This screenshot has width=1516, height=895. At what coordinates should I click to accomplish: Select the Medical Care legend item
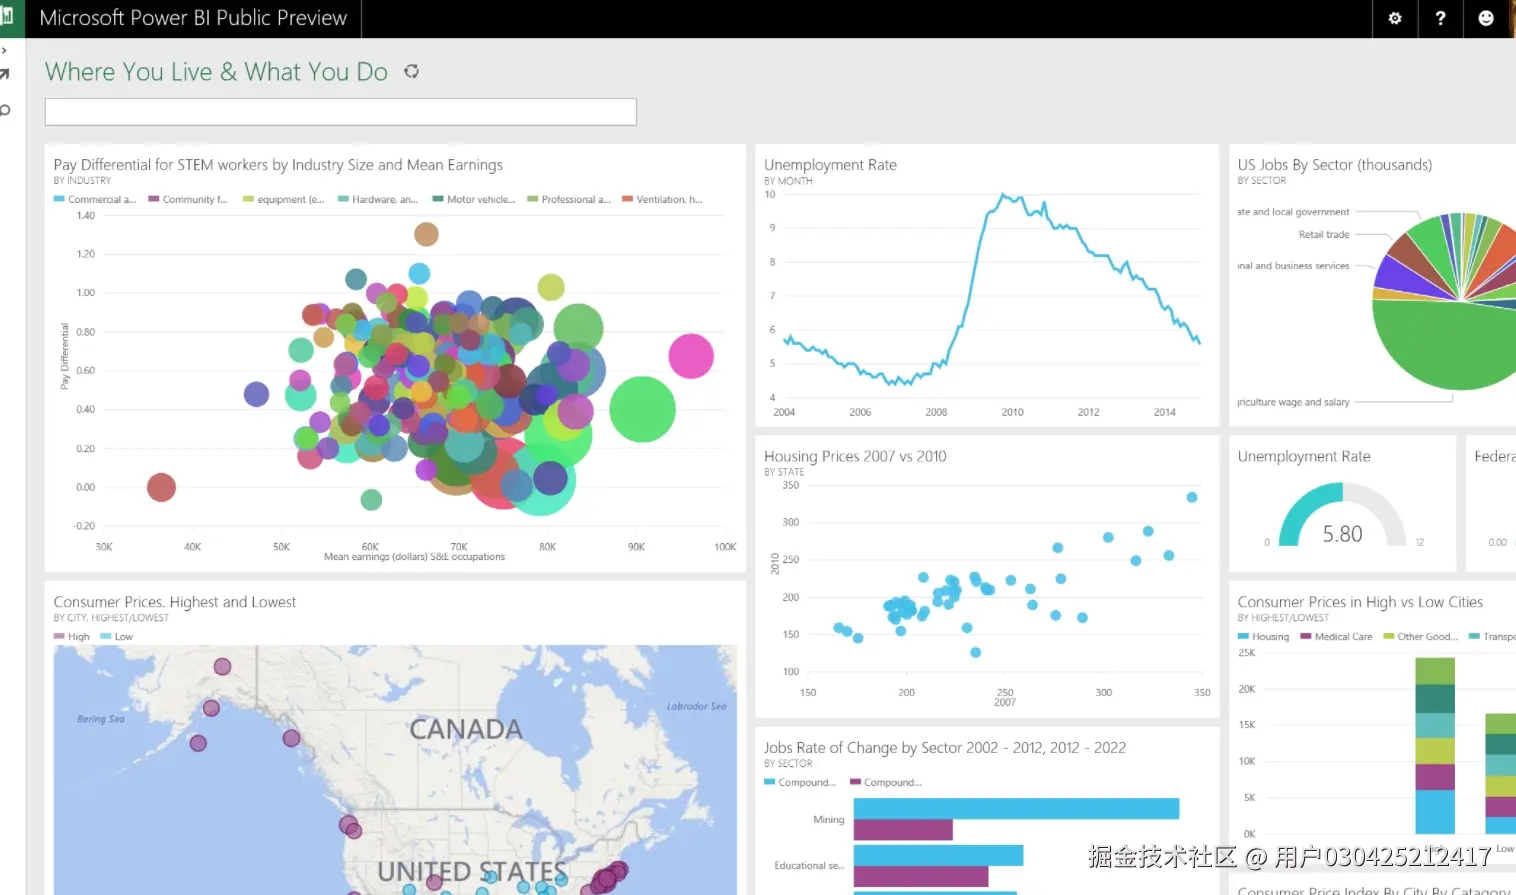click(x=1336, y=637)
